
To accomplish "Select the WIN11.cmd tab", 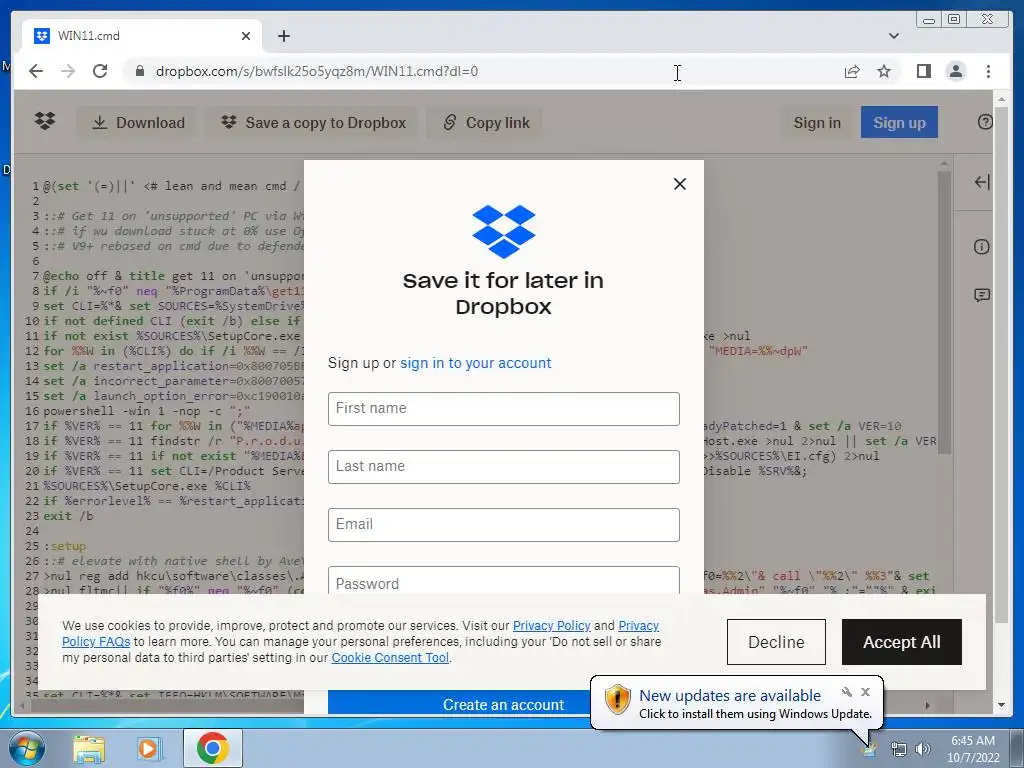I will pos(142,36).
